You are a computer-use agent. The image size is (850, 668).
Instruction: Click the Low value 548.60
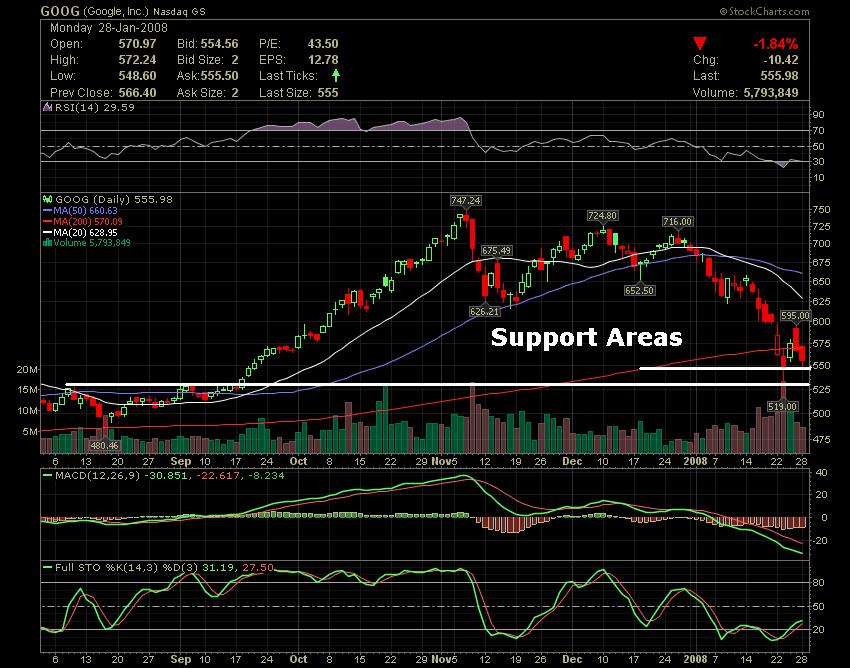pos(137,76)
